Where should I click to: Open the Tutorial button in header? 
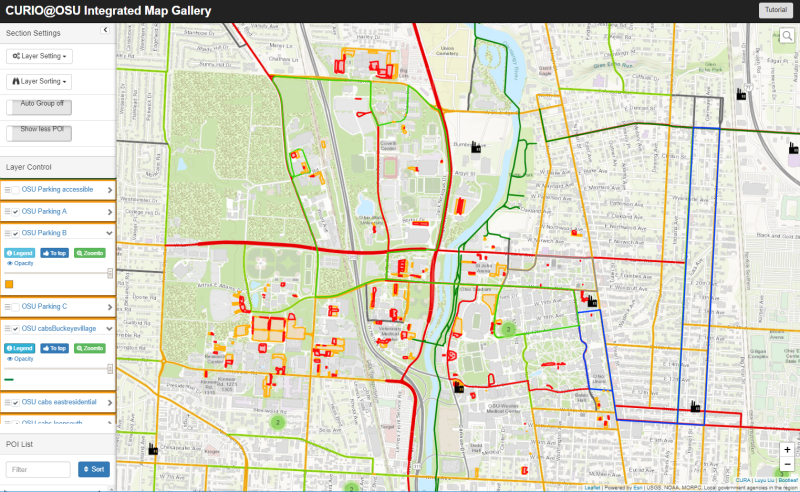pos(776,10)
